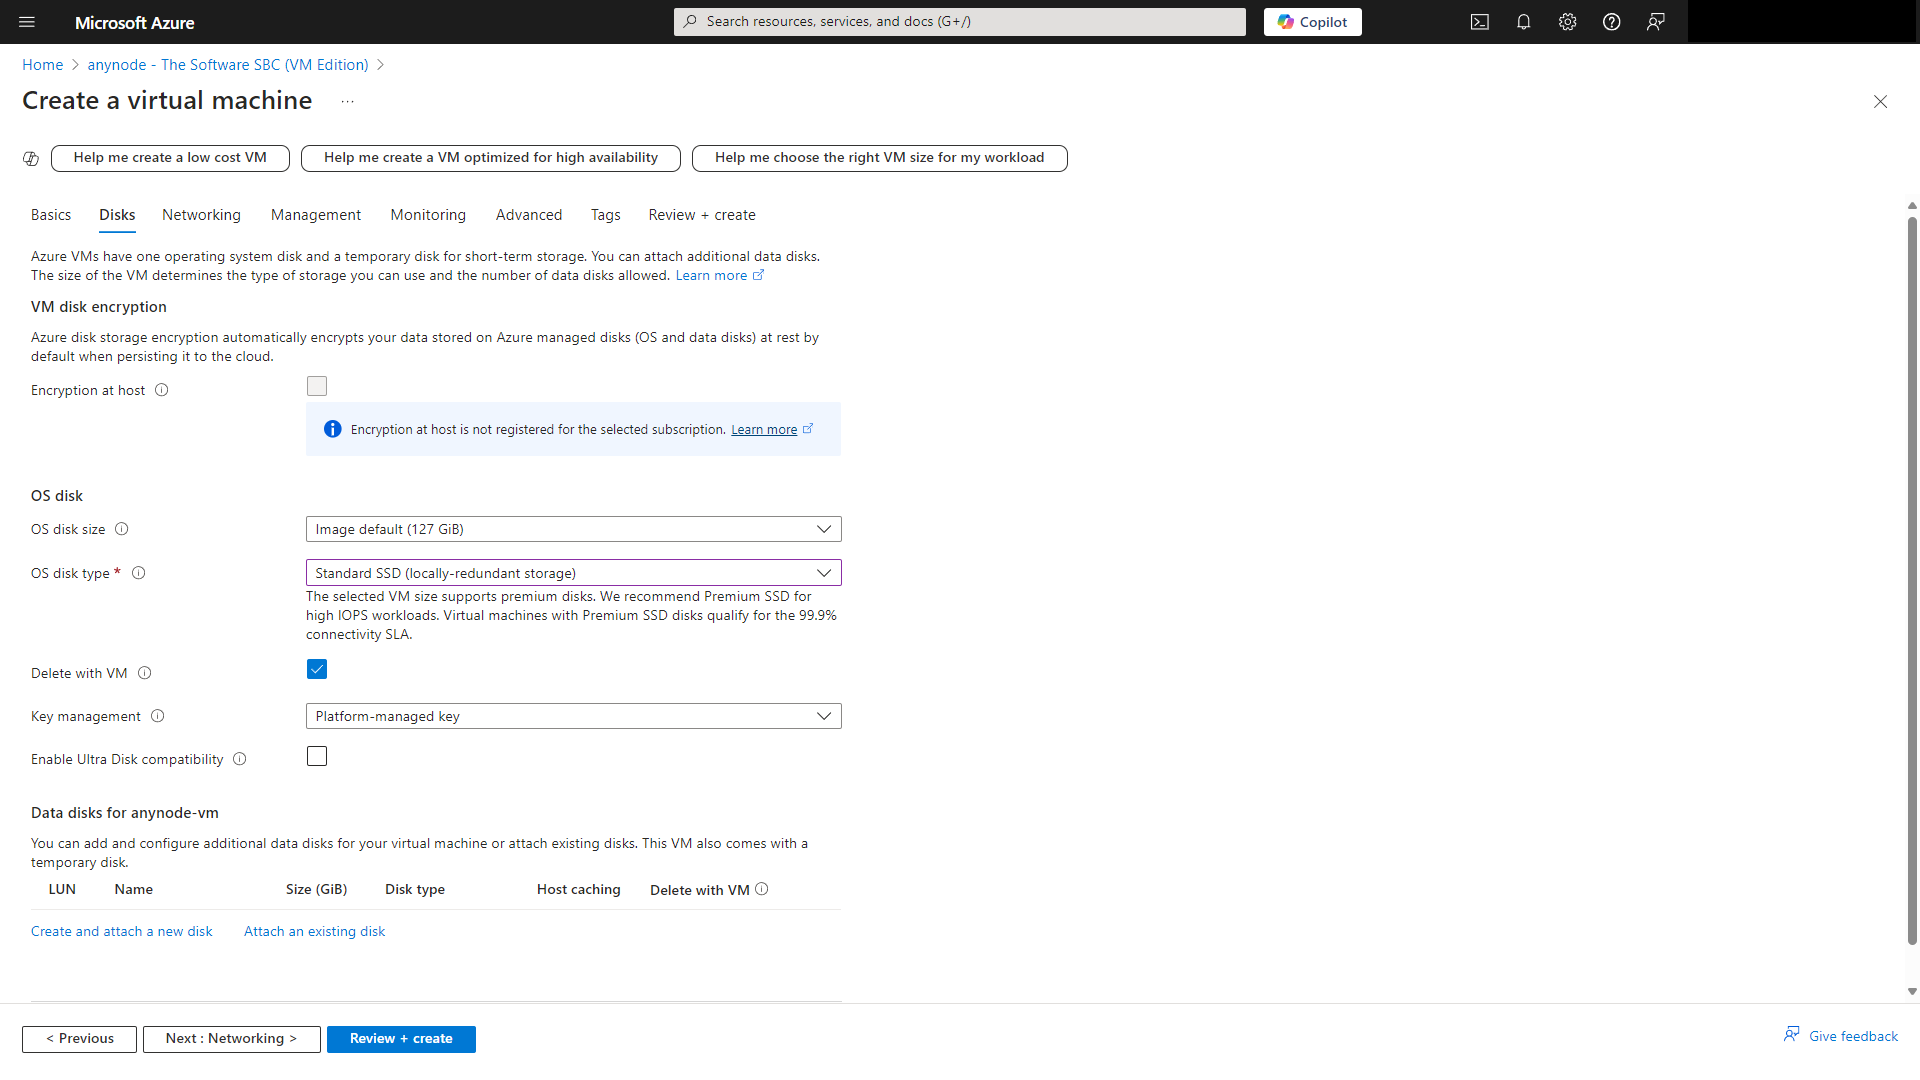Expand the OS disk size dropdown
1920x1080 pixels.
(574, 529)
